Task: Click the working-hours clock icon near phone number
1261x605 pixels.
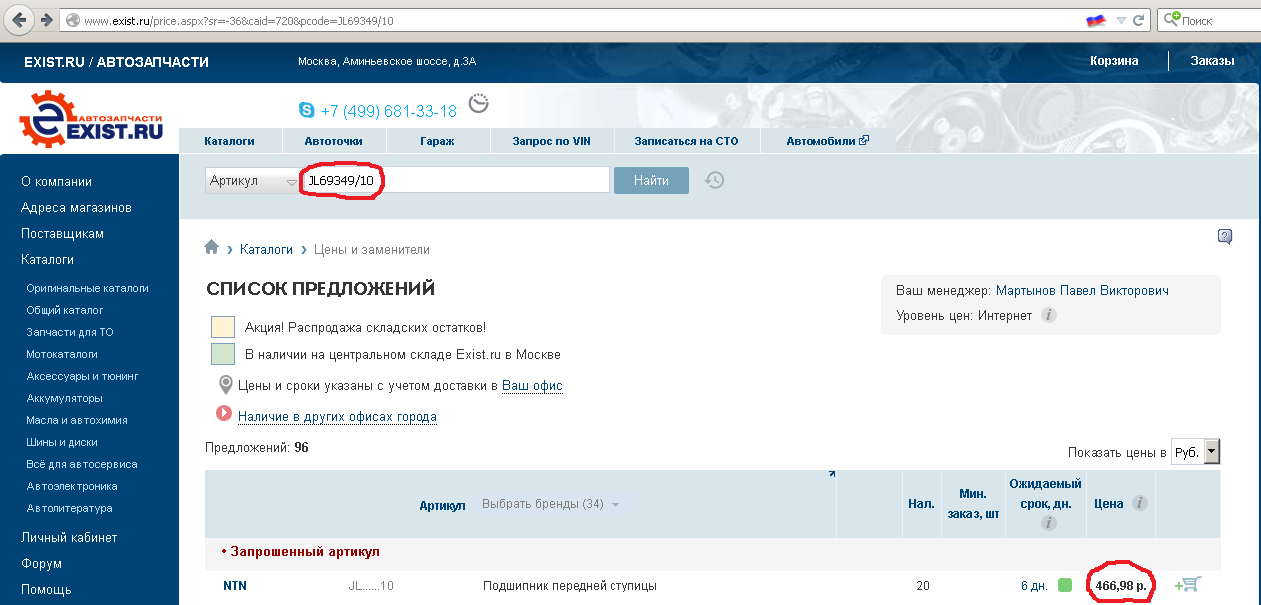Action: (x=478, y=105)
